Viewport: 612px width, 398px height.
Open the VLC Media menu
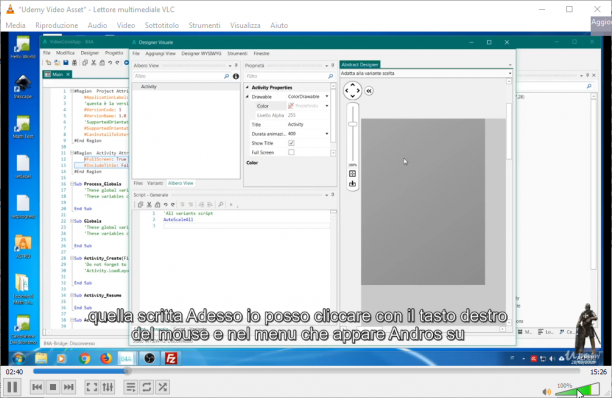[16, 25]
